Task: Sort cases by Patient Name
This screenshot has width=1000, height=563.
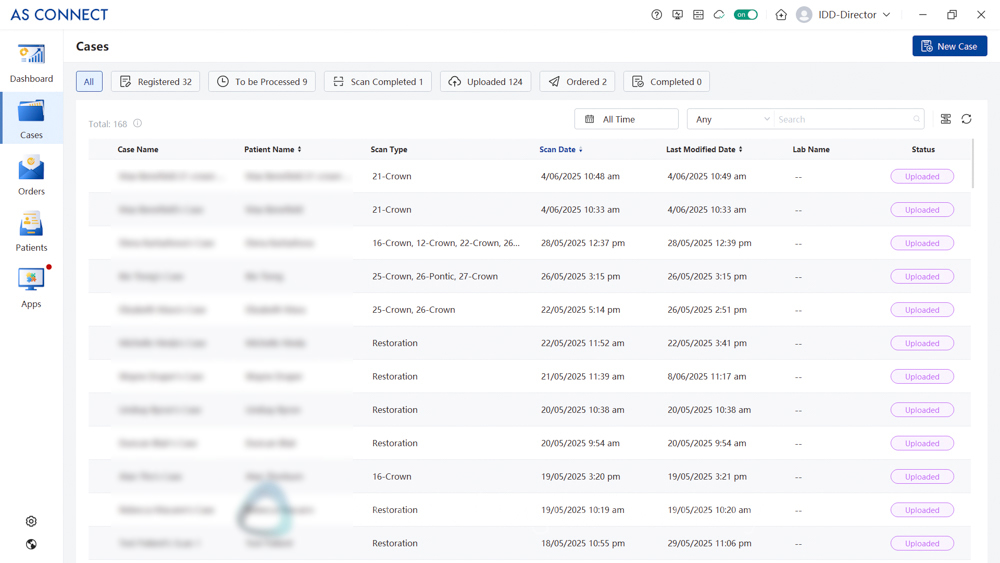Action: pos(272,149)
